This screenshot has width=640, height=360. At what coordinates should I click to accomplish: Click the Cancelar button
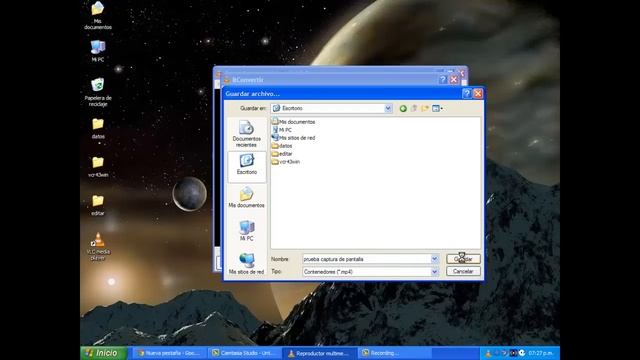click(463, 271)
